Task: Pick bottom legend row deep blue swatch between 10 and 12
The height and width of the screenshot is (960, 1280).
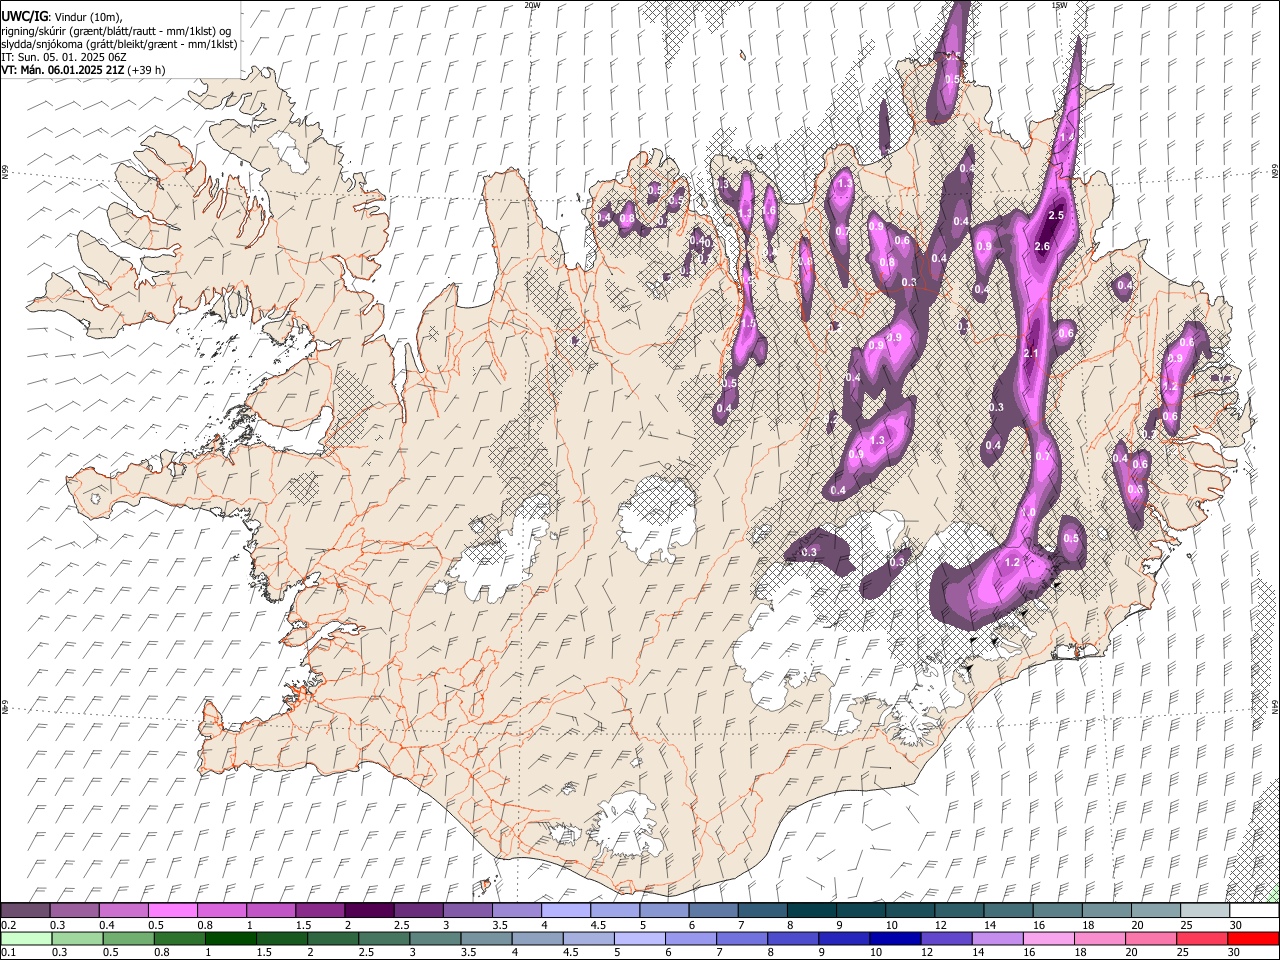Action: click(895, 938)
